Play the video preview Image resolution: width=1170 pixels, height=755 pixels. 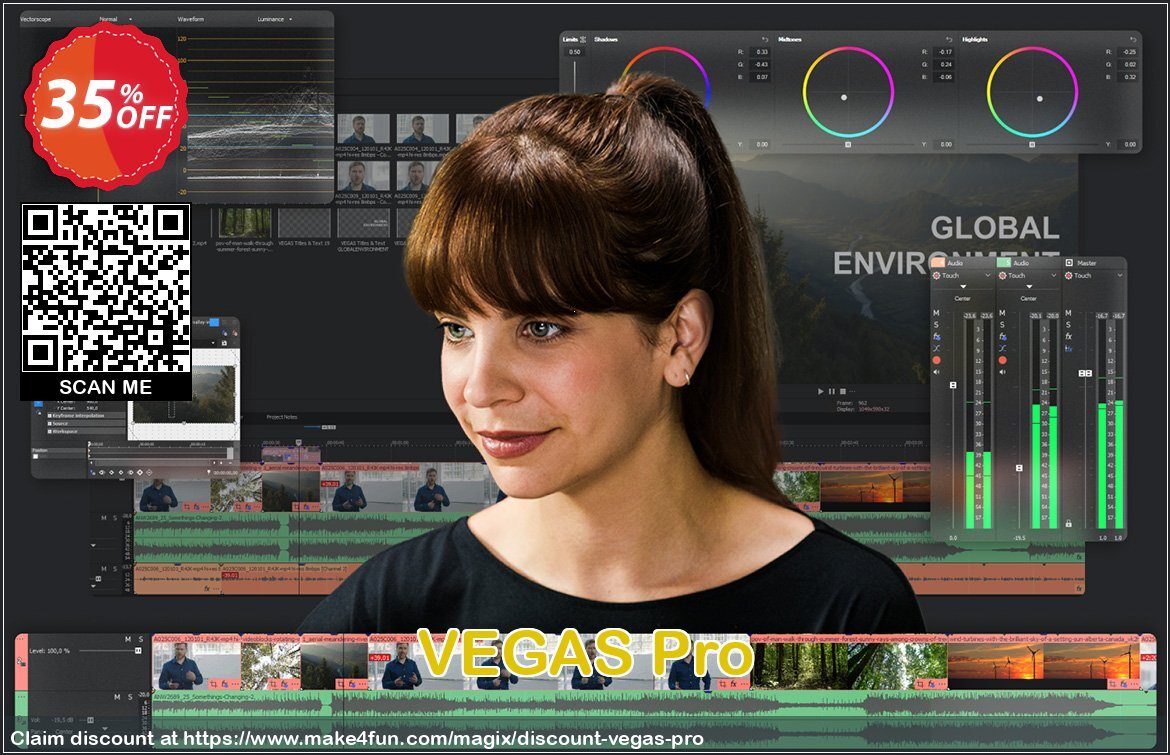[x=821, y=391]
